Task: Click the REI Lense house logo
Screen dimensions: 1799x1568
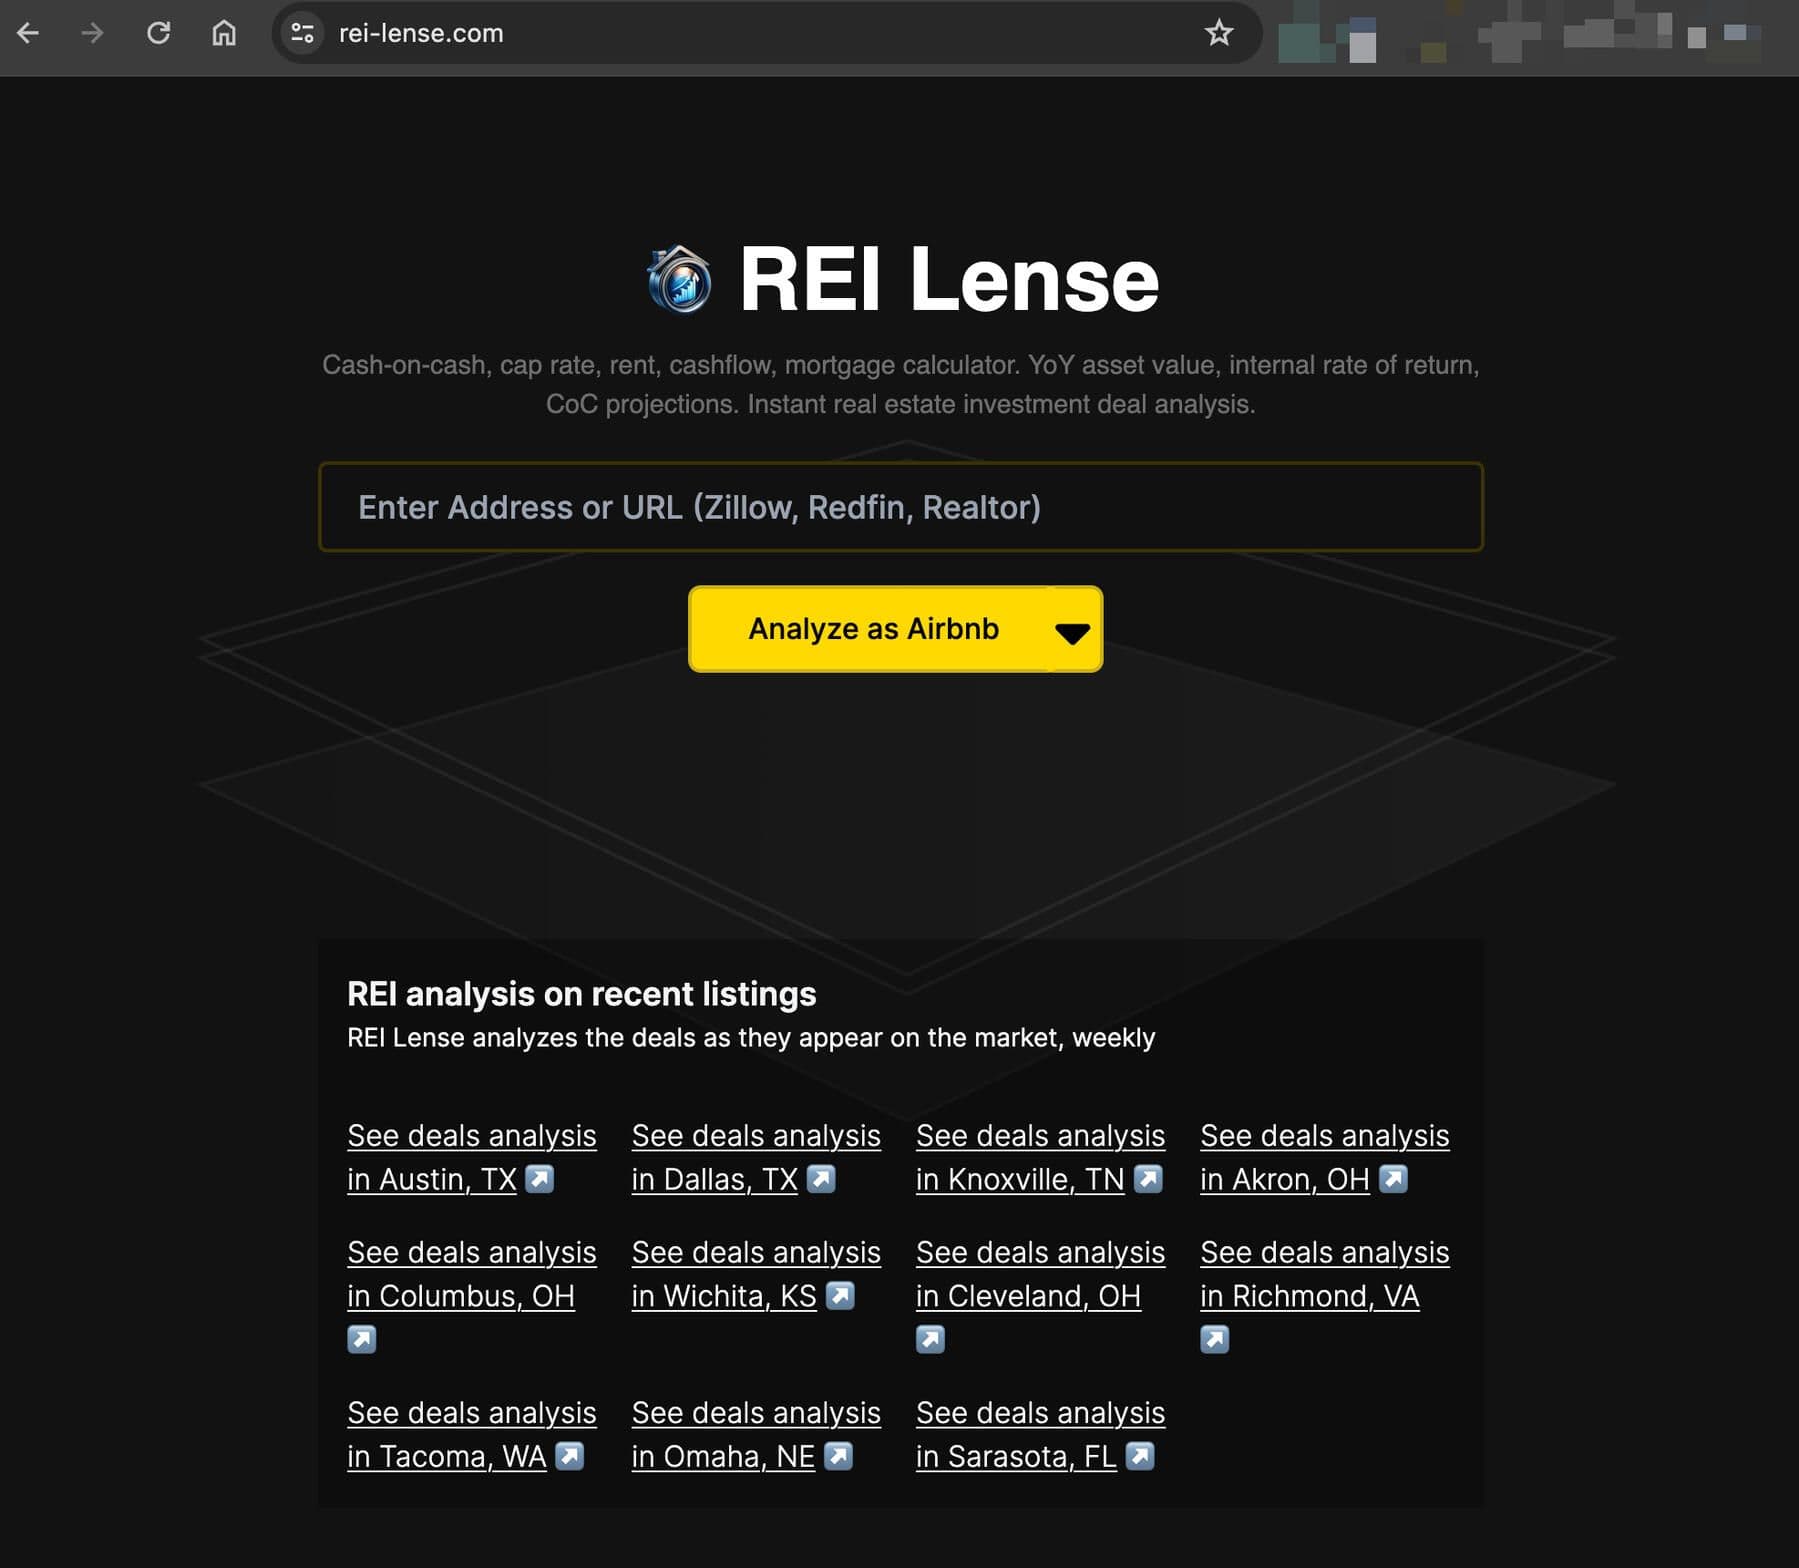Action: click(x=680, y=280)
